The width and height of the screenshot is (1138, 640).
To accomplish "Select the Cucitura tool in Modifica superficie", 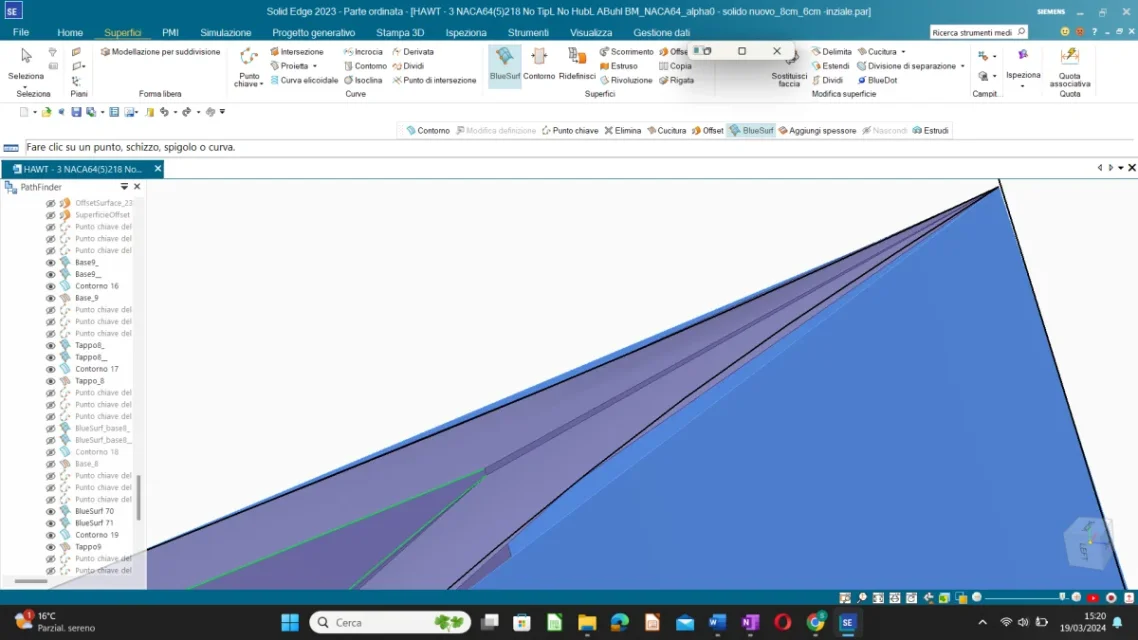I will coord(882,51).
